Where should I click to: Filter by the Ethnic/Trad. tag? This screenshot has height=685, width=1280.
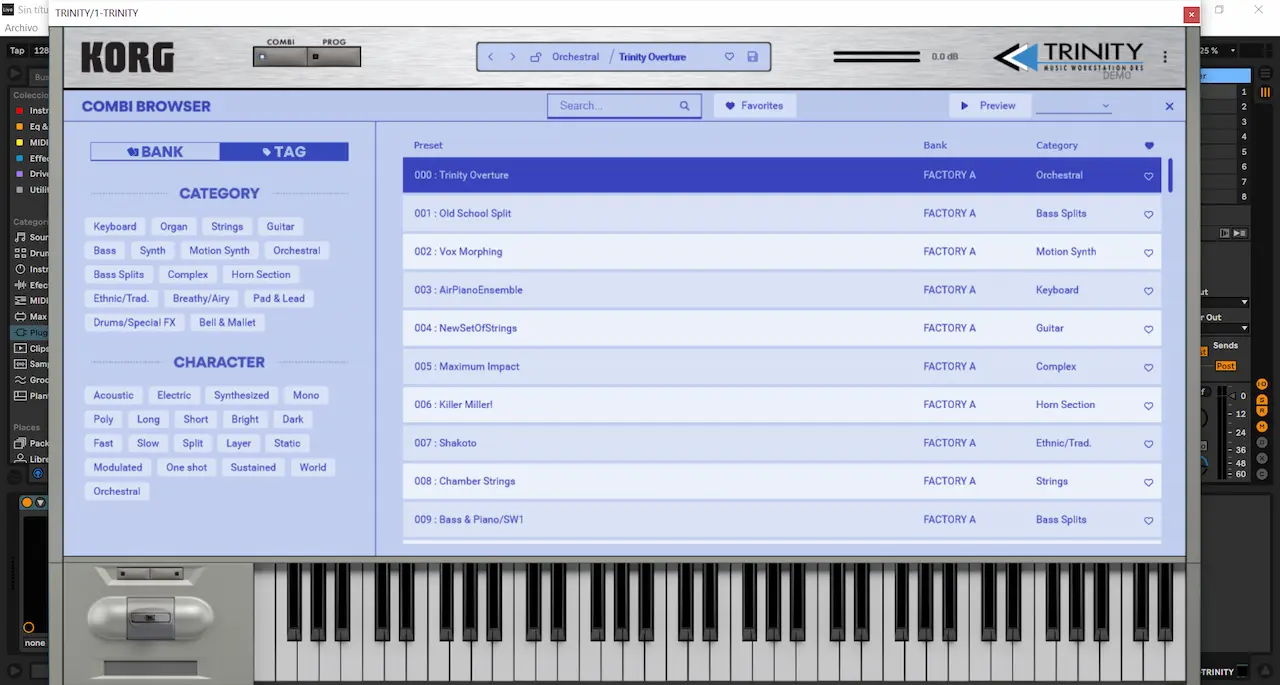coord(121,299)
